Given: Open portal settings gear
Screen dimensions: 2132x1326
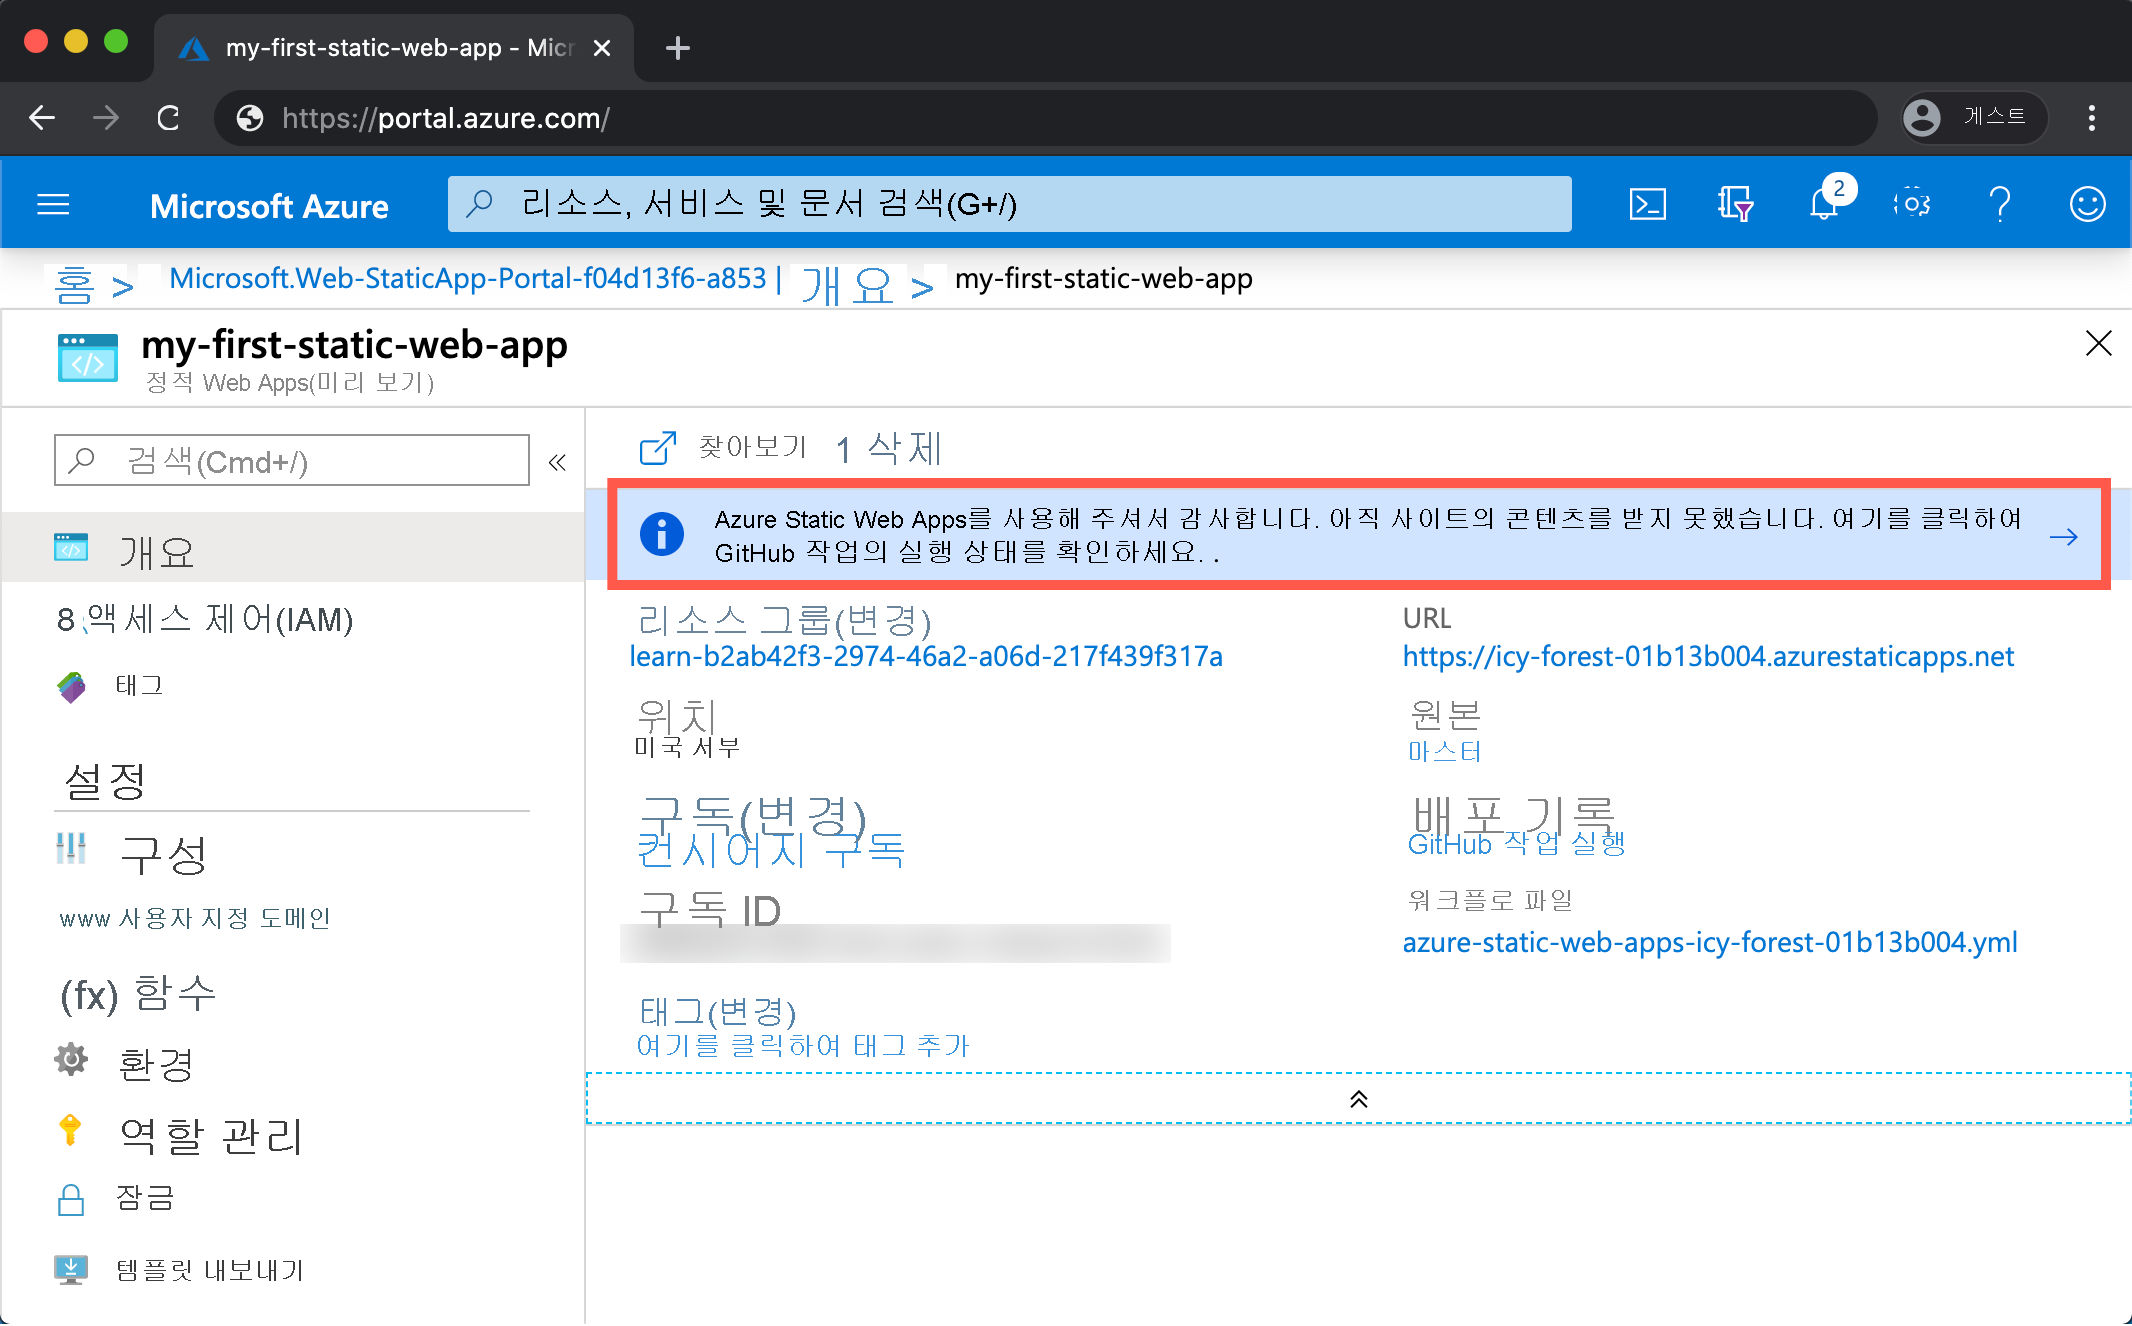Looking at the screenshot, I should coord(1913,203).
